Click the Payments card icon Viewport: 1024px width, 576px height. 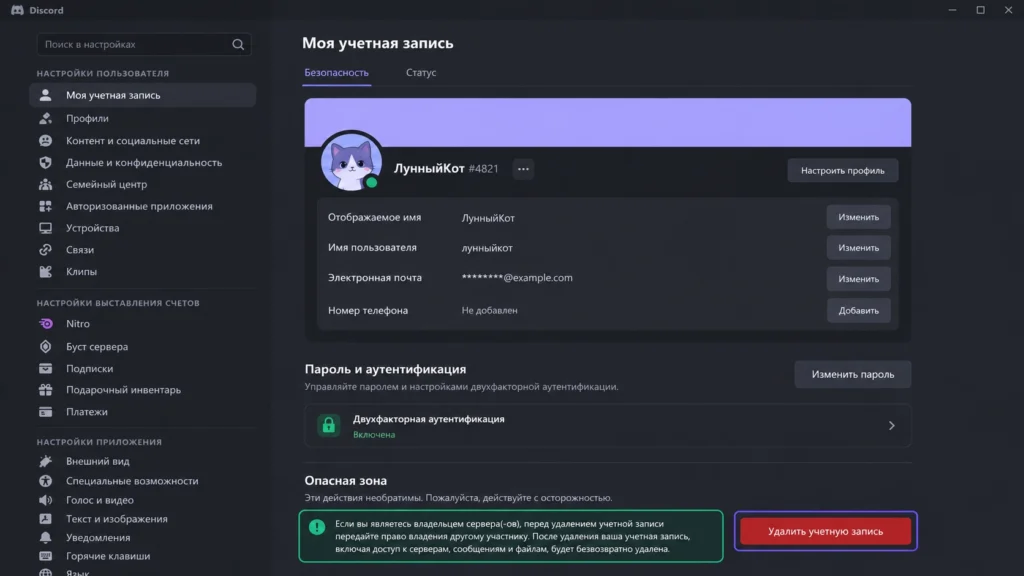tap(45, 412)
